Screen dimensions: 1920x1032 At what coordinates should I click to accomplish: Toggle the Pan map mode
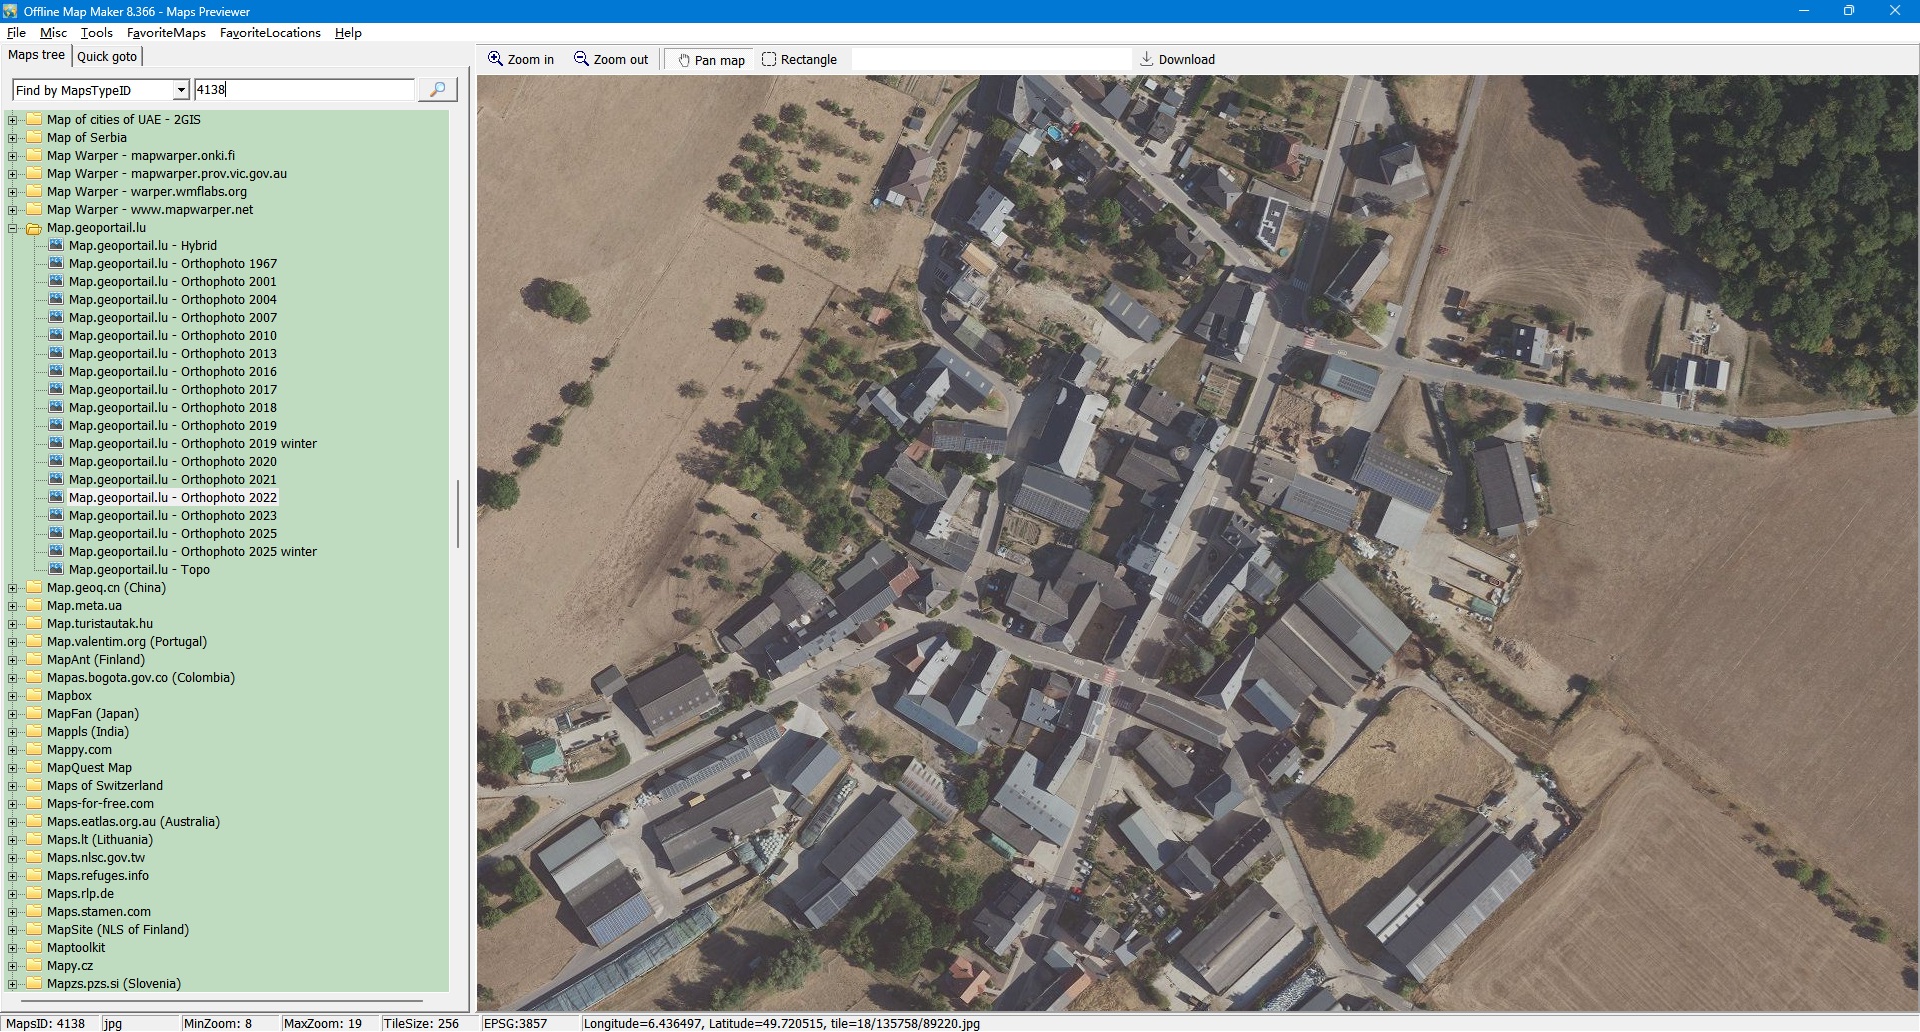click(711, 60)
